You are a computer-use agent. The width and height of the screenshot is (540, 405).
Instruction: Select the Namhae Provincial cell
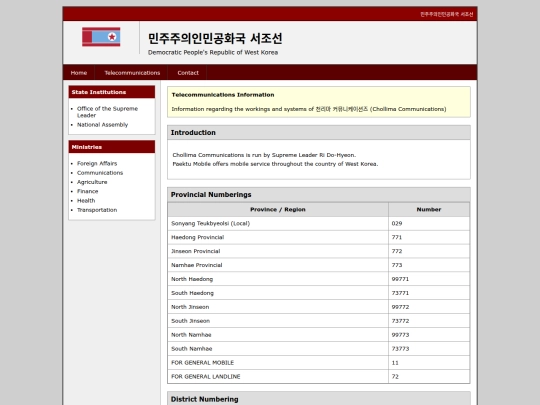(x=278, y=265)
